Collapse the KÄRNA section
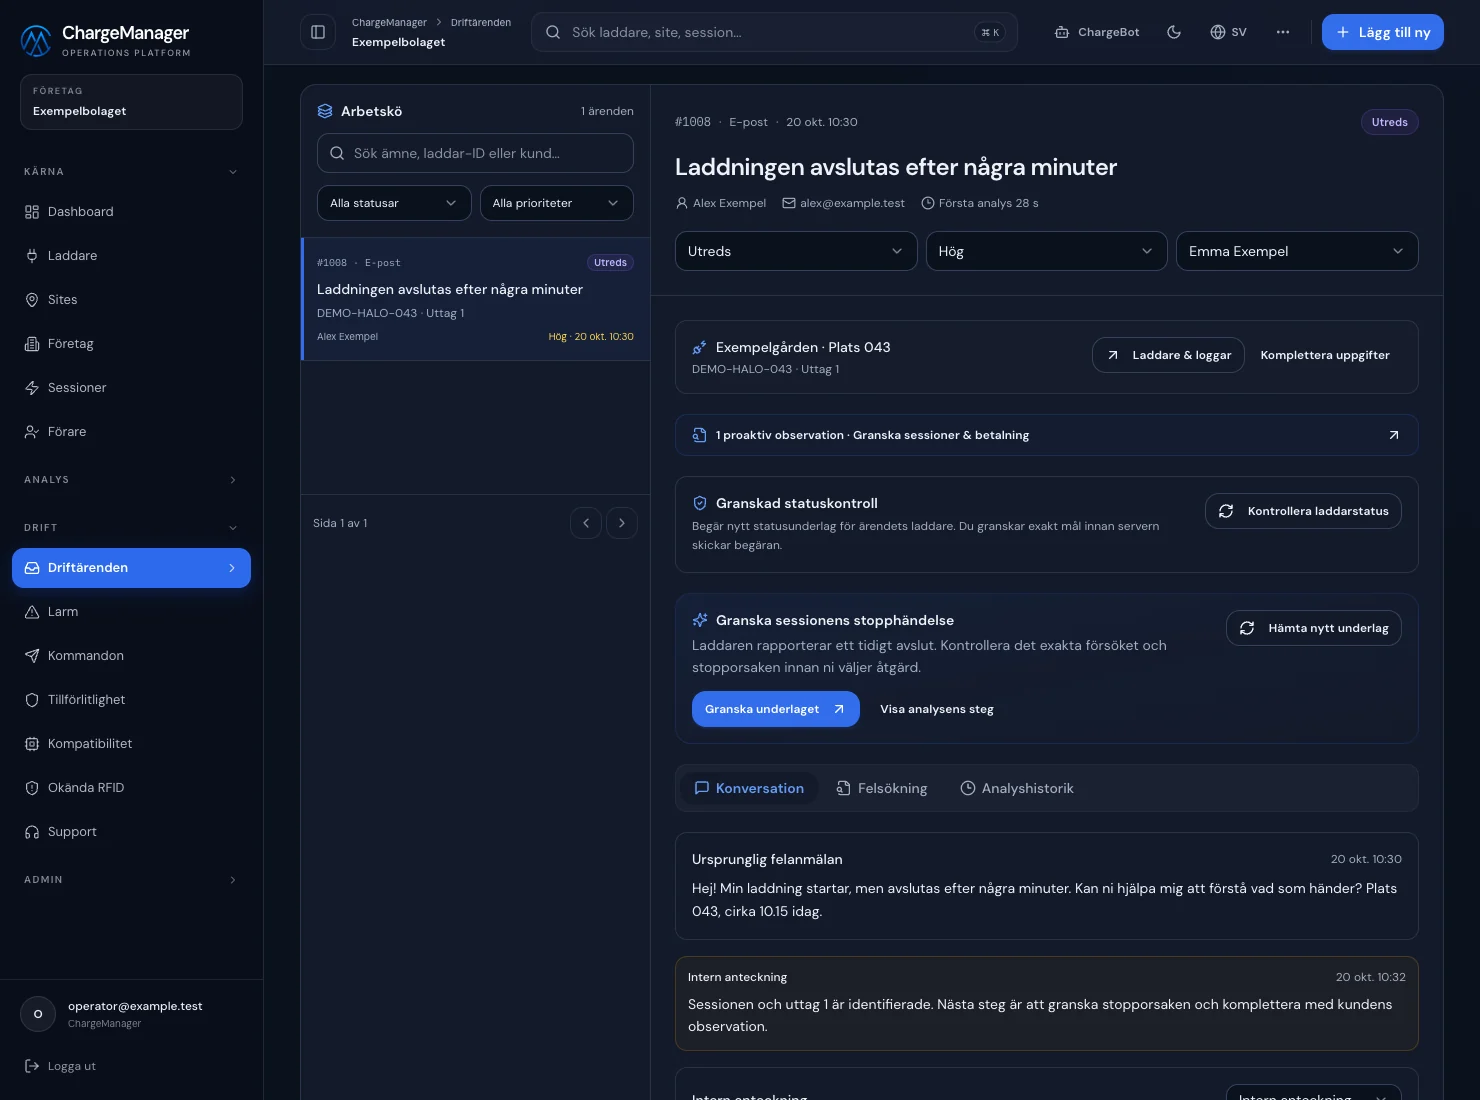Viewport: 1480px width, 1100px height. coord(131,172)
